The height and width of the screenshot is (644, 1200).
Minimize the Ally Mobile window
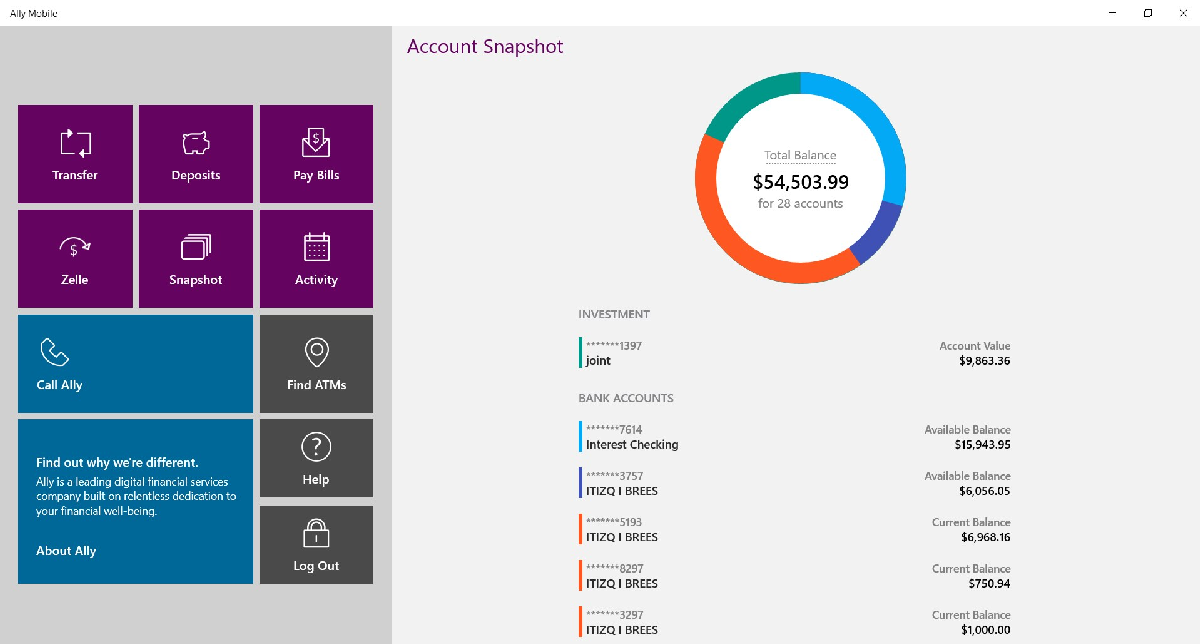[1113, 13]
